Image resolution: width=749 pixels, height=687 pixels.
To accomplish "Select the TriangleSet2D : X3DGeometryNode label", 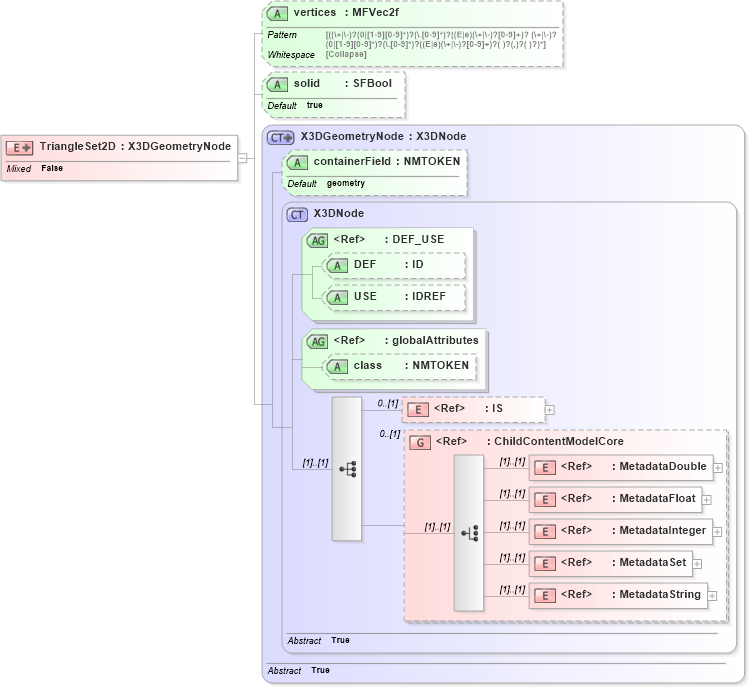I will (x=135, y=146).
